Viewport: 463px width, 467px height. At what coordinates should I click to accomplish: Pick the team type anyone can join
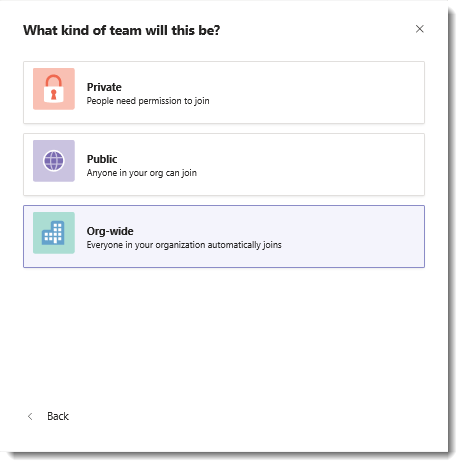(x=224, y=165)
